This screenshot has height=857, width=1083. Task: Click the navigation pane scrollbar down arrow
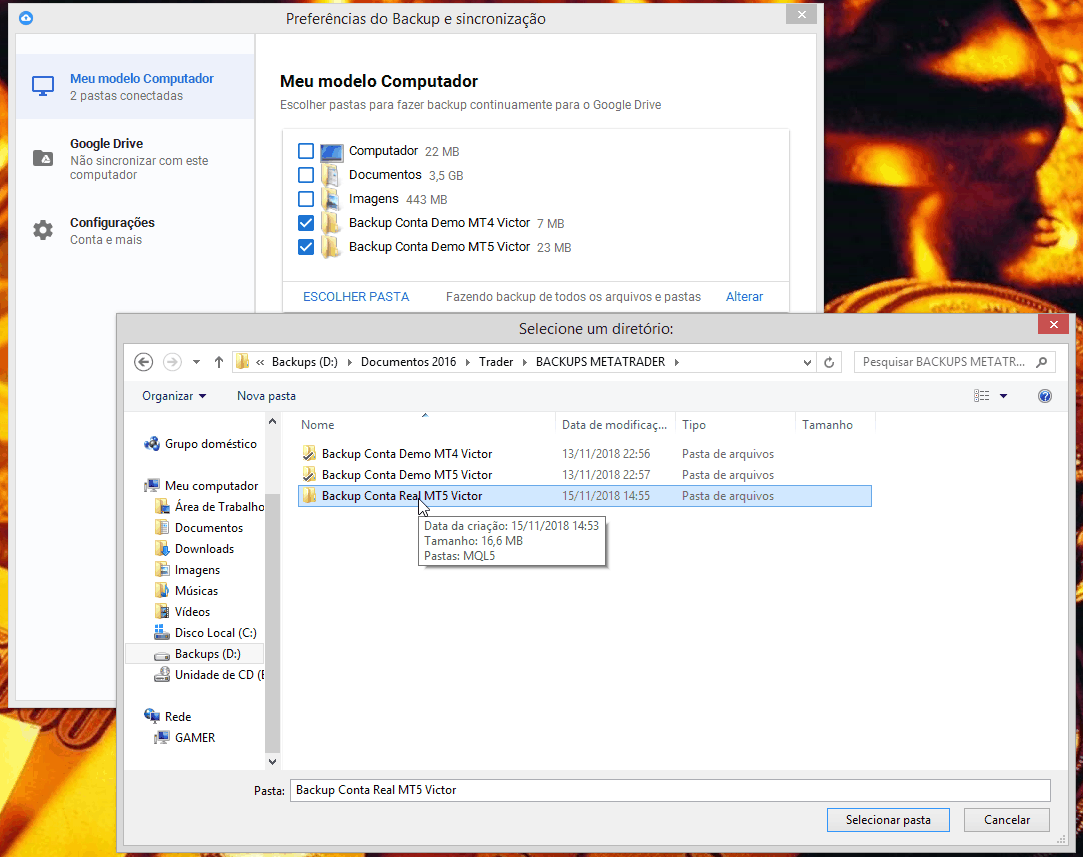click(x=272, y=762)
